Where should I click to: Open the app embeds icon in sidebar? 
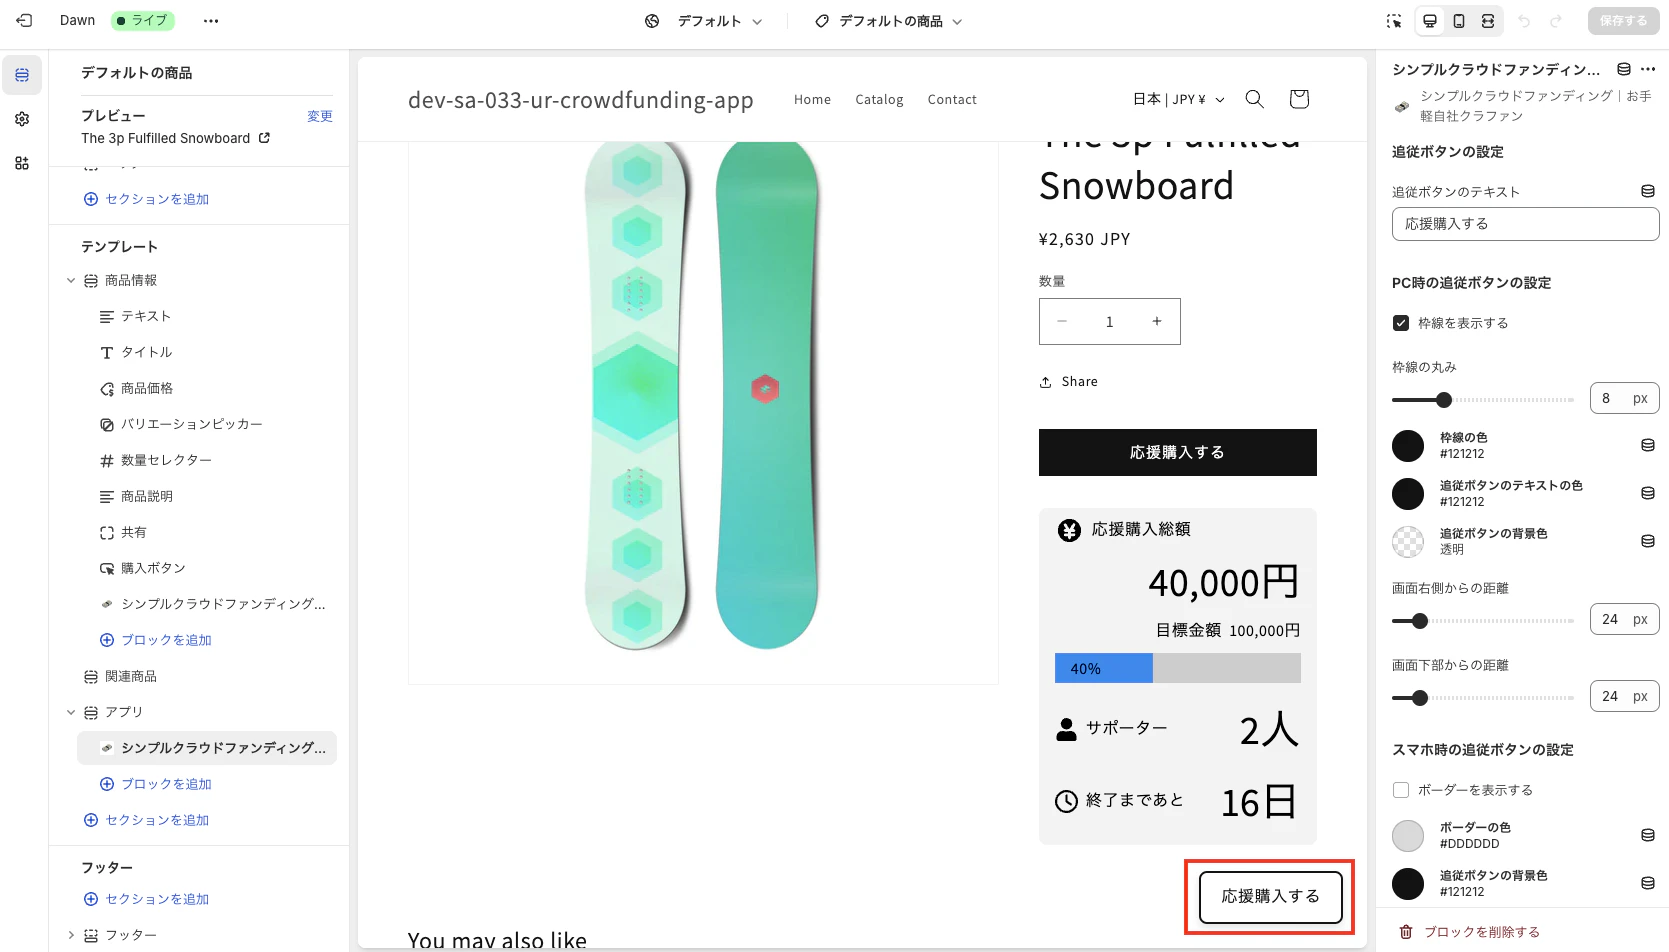22,163
